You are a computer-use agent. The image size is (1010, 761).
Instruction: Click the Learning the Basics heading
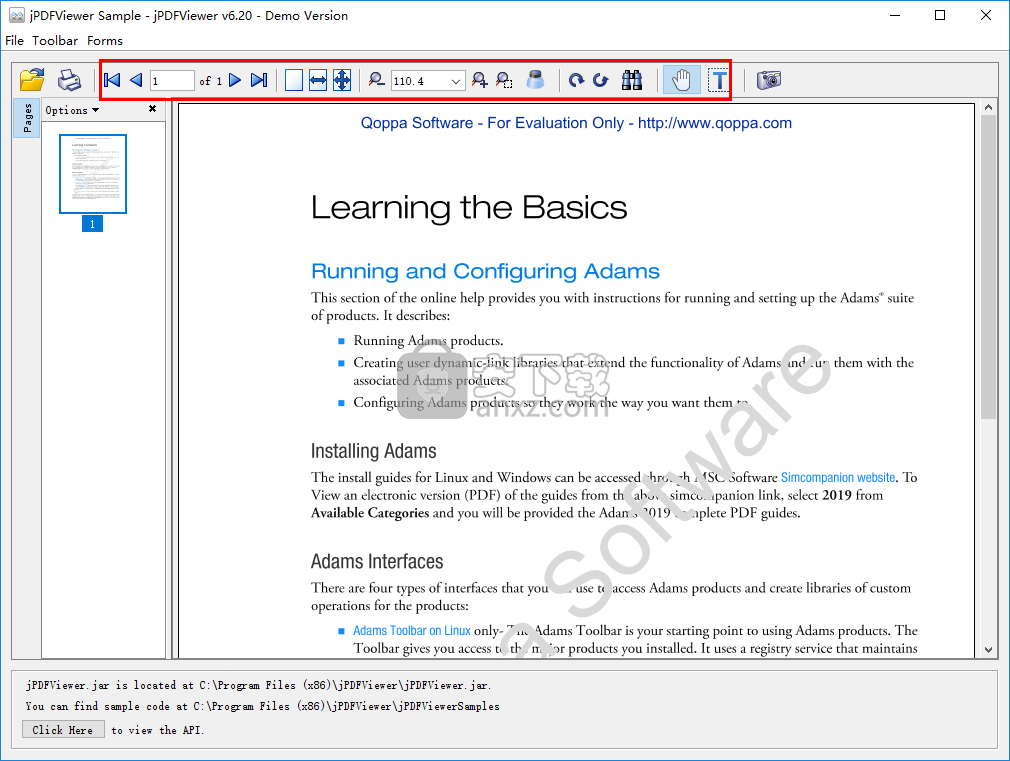(469, 208)
